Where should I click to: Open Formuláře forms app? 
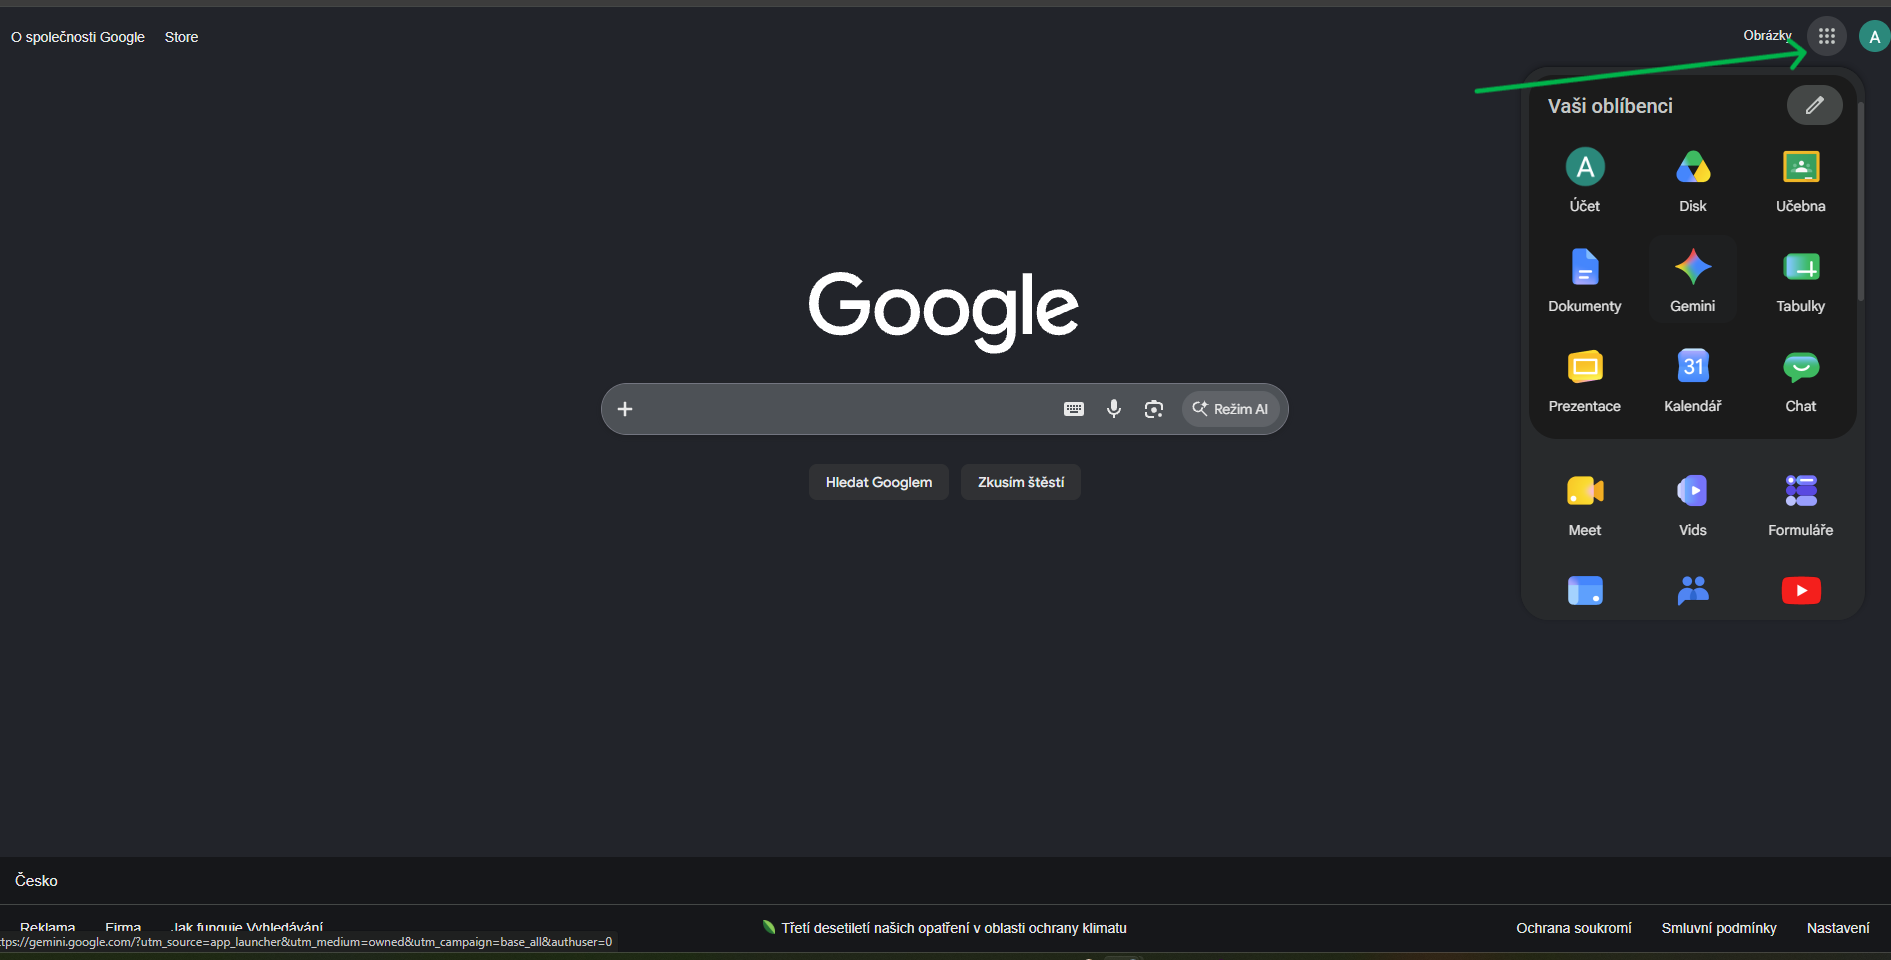[x=1800, y=503]
